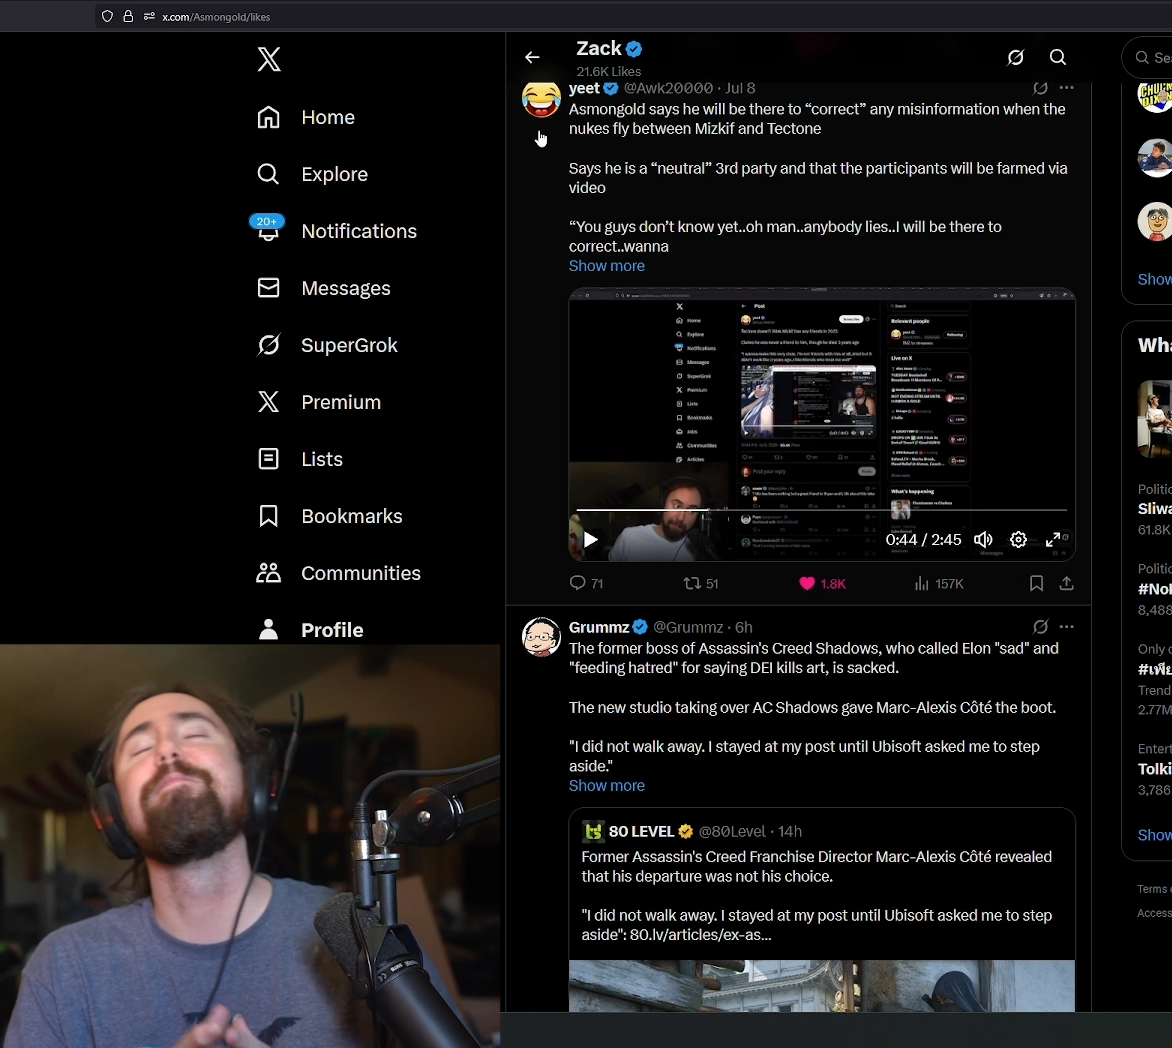View analytics showing 157K views
1172x1048 pixels.
(939, 583)
